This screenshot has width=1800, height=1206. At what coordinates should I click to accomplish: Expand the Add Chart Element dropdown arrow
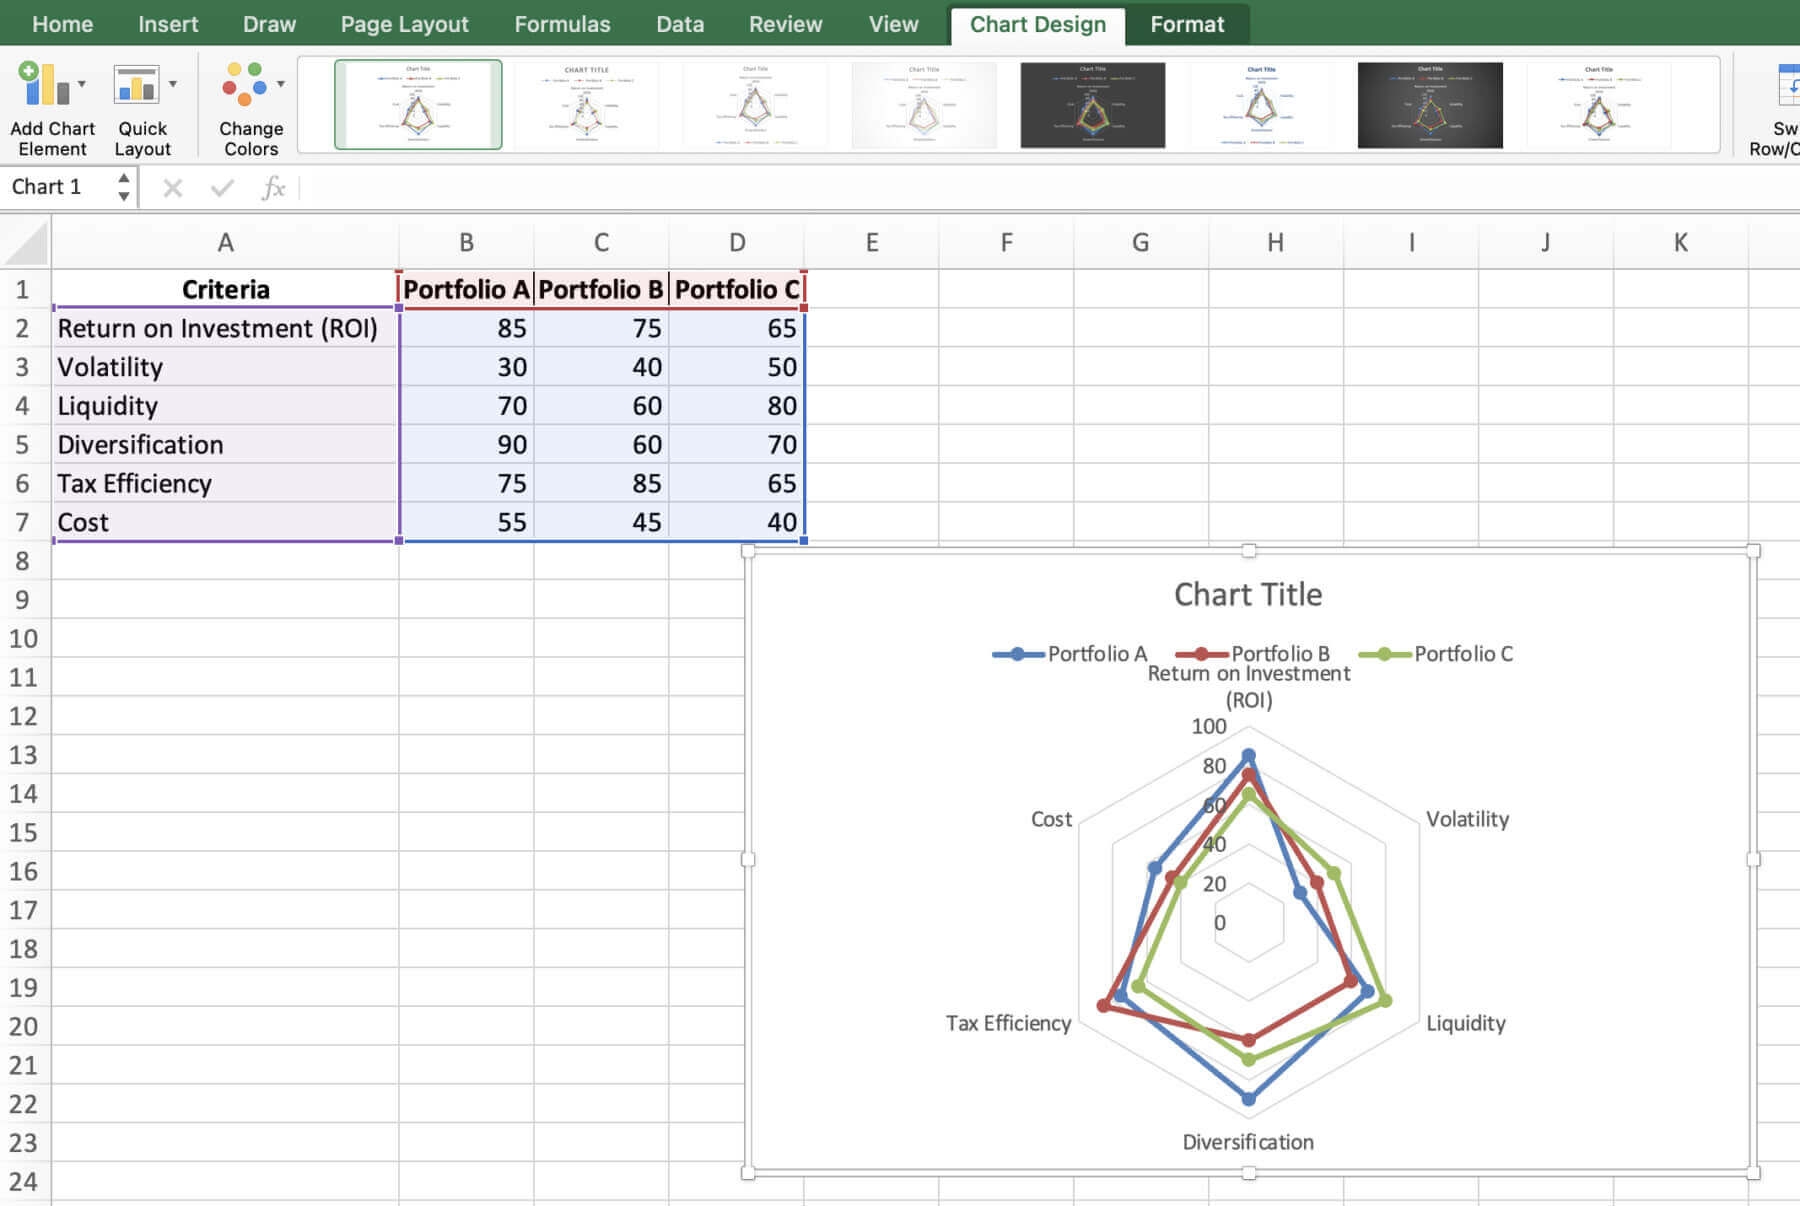[x=82, y=85]
